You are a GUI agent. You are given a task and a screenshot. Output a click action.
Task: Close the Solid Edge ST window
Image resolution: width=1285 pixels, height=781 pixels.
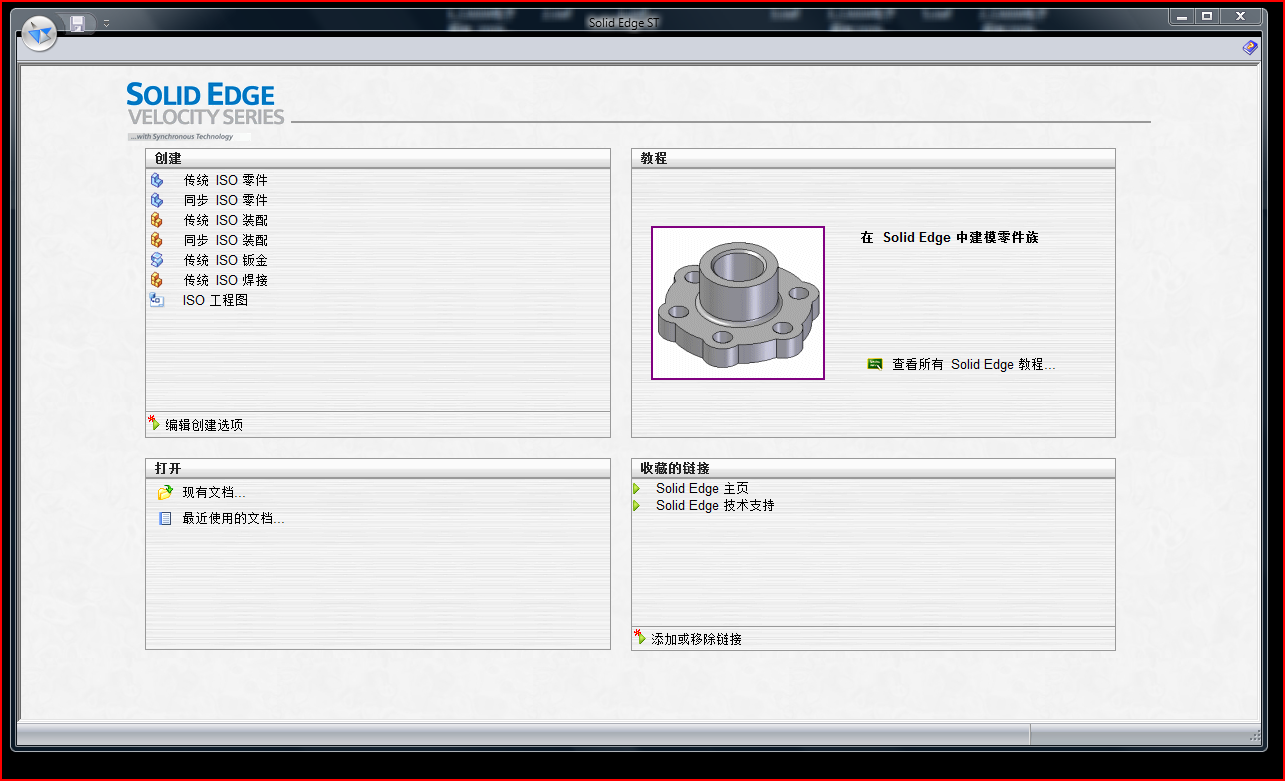point(1241,16)
